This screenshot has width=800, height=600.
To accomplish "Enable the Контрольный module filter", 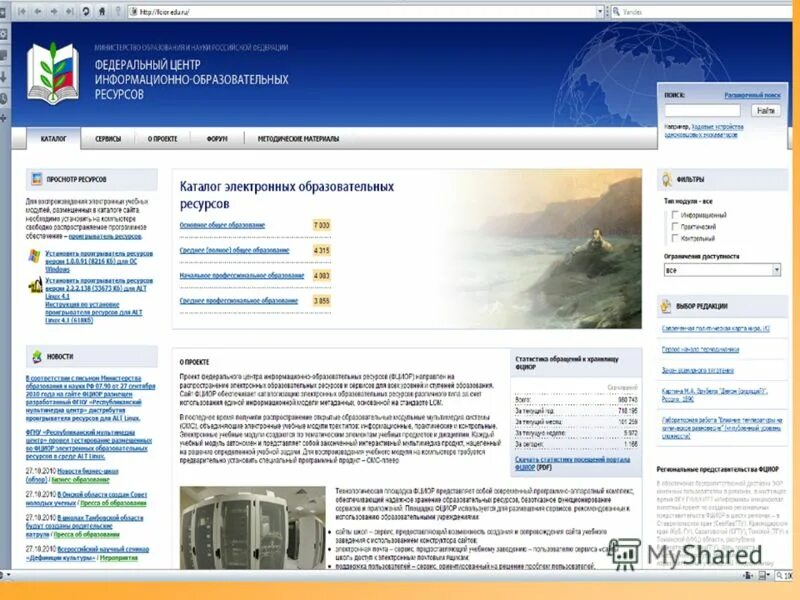I will tap(675, 238).
